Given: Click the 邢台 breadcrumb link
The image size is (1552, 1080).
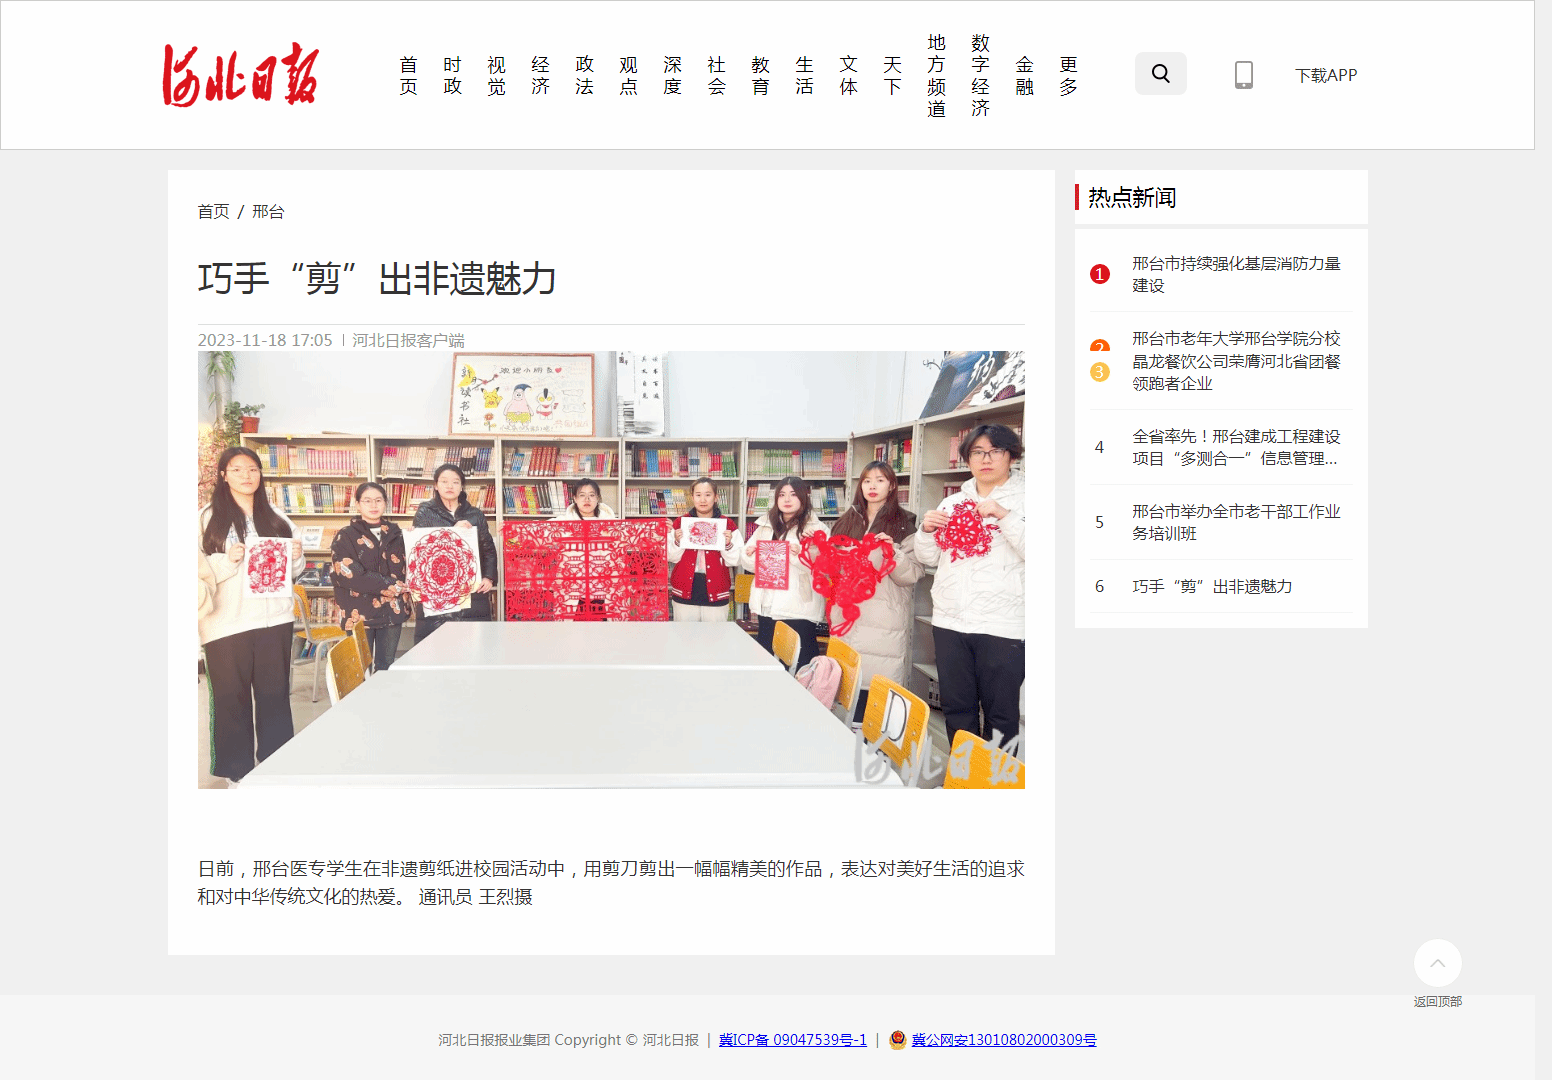Looking at the screenshot, I should pos(268,212).
